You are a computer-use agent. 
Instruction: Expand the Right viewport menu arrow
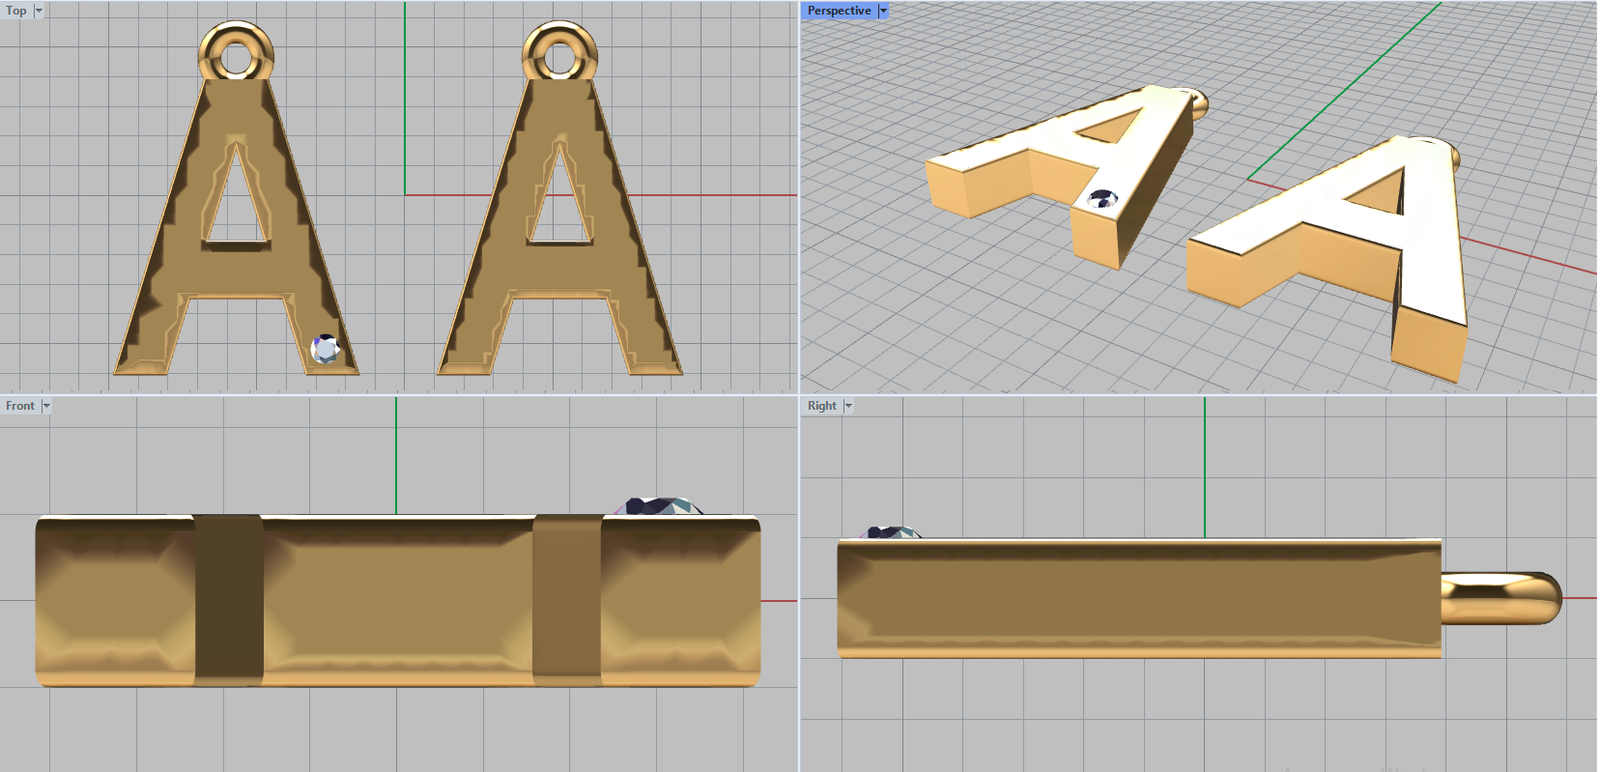pos(848,406)
